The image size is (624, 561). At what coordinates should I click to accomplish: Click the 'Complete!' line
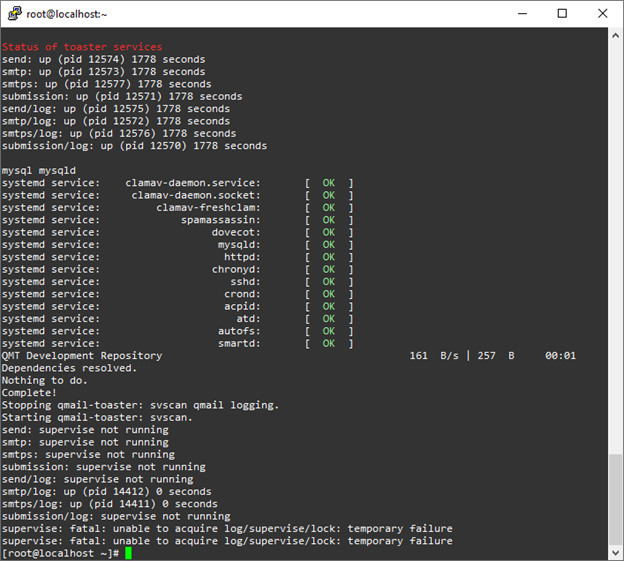click(x=29, y=393)
